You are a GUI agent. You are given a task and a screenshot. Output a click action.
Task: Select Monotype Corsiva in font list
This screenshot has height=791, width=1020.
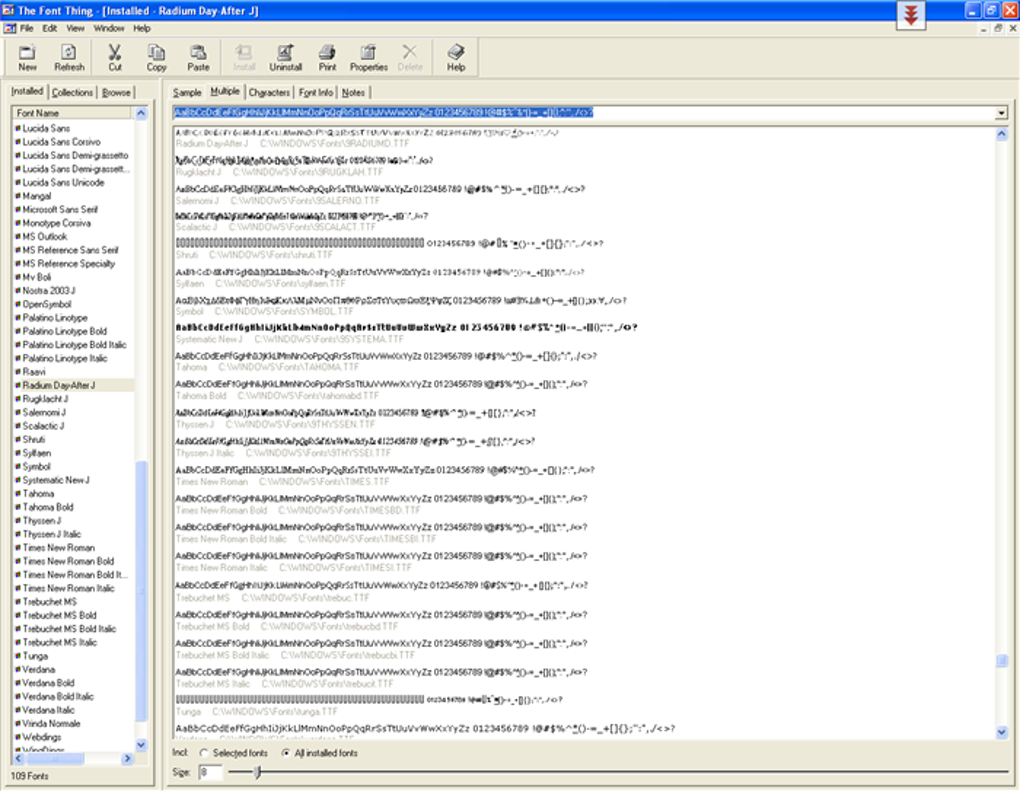click(56, 223)
